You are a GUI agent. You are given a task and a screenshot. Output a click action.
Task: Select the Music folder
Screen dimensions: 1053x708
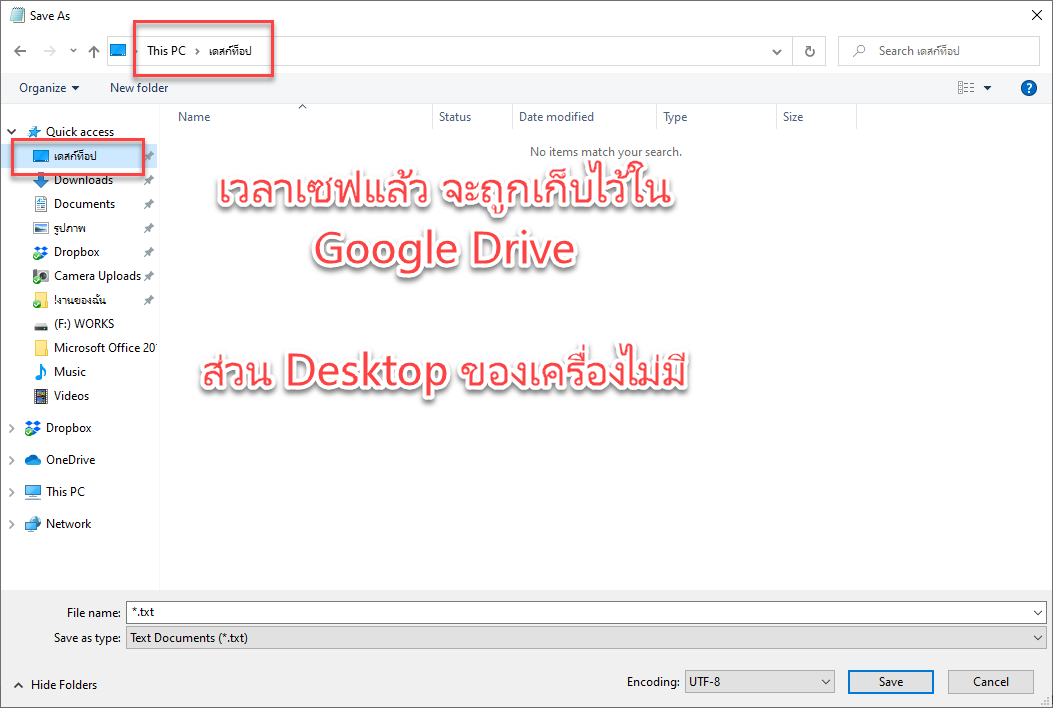tap(70, 372)
